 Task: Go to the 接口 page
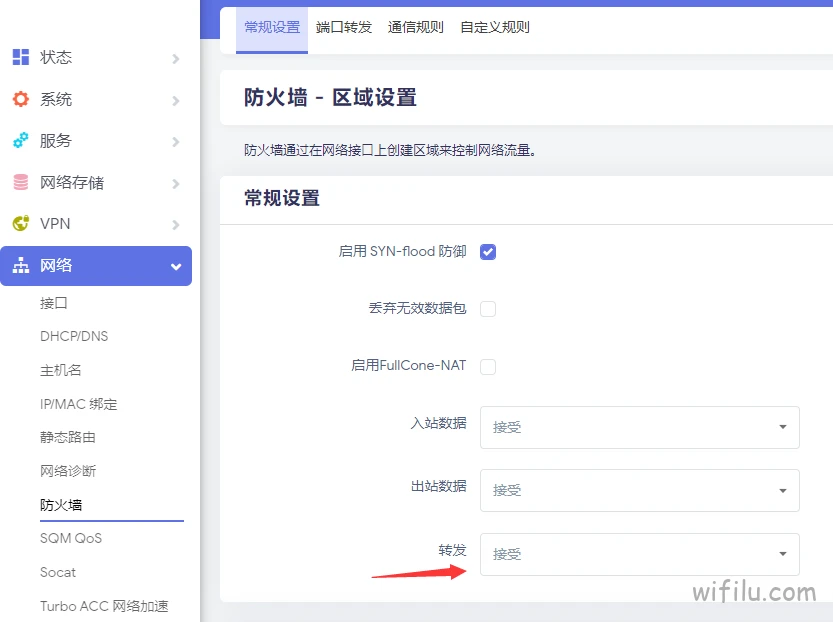(54, 303)
